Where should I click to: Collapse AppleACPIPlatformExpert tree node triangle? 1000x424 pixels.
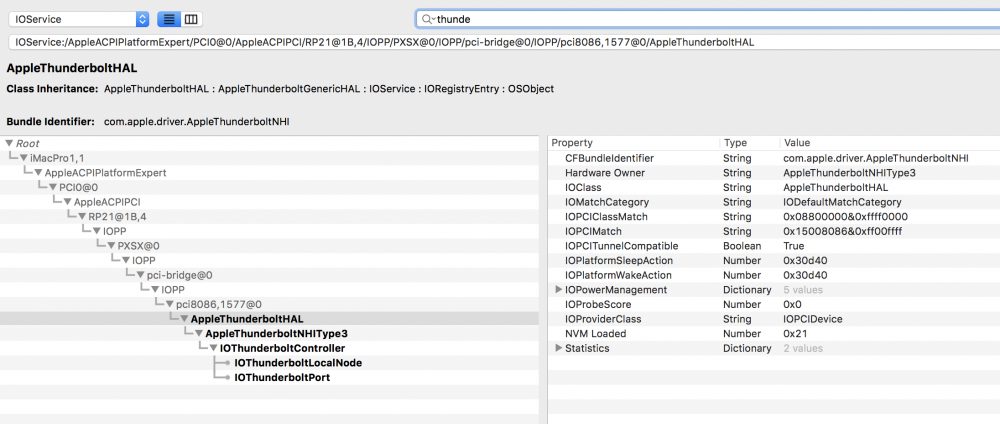38,172
